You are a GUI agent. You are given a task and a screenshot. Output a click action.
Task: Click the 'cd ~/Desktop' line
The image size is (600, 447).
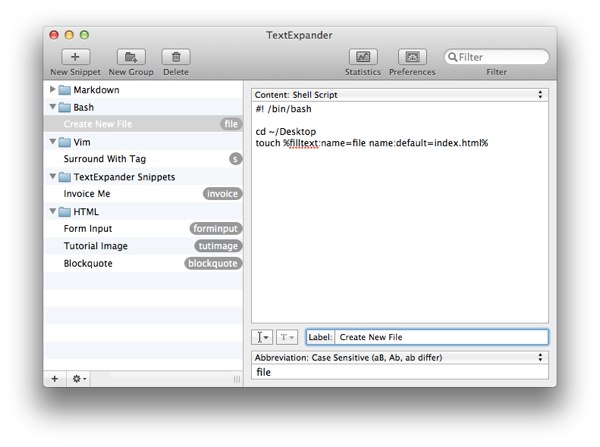[286, 132]
